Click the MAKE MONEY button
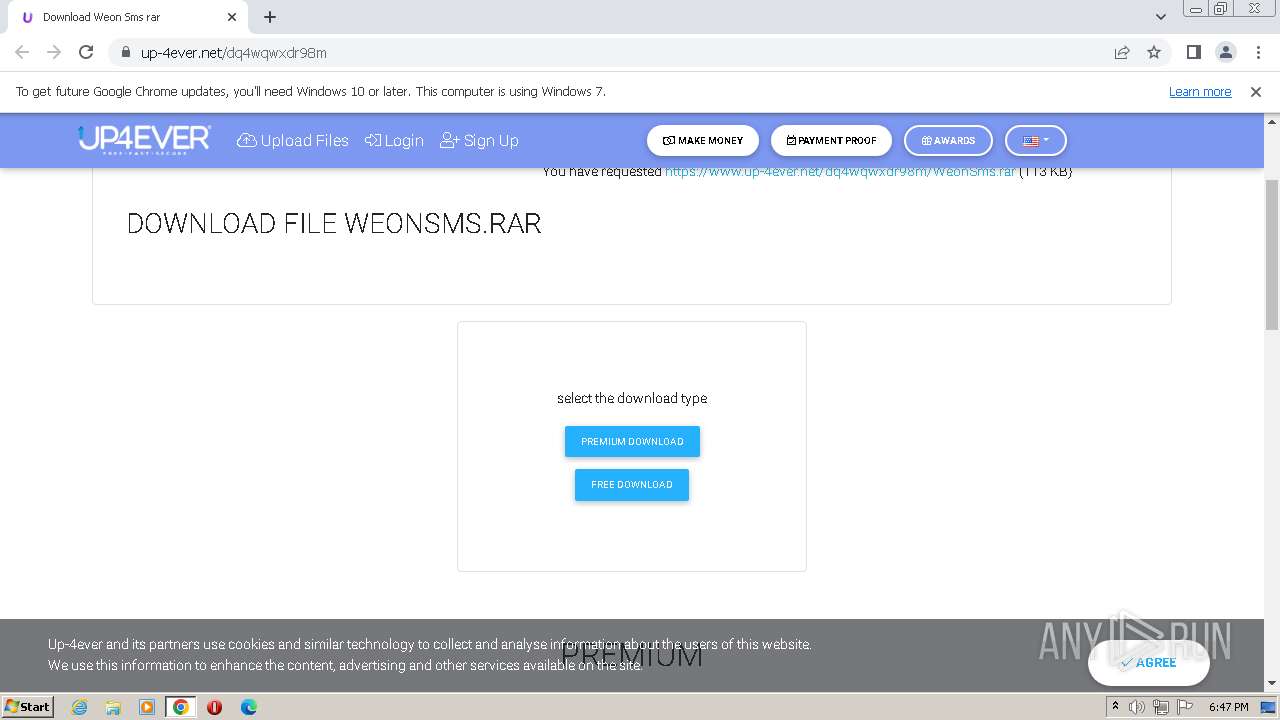1280x720 pixels. 703,140
